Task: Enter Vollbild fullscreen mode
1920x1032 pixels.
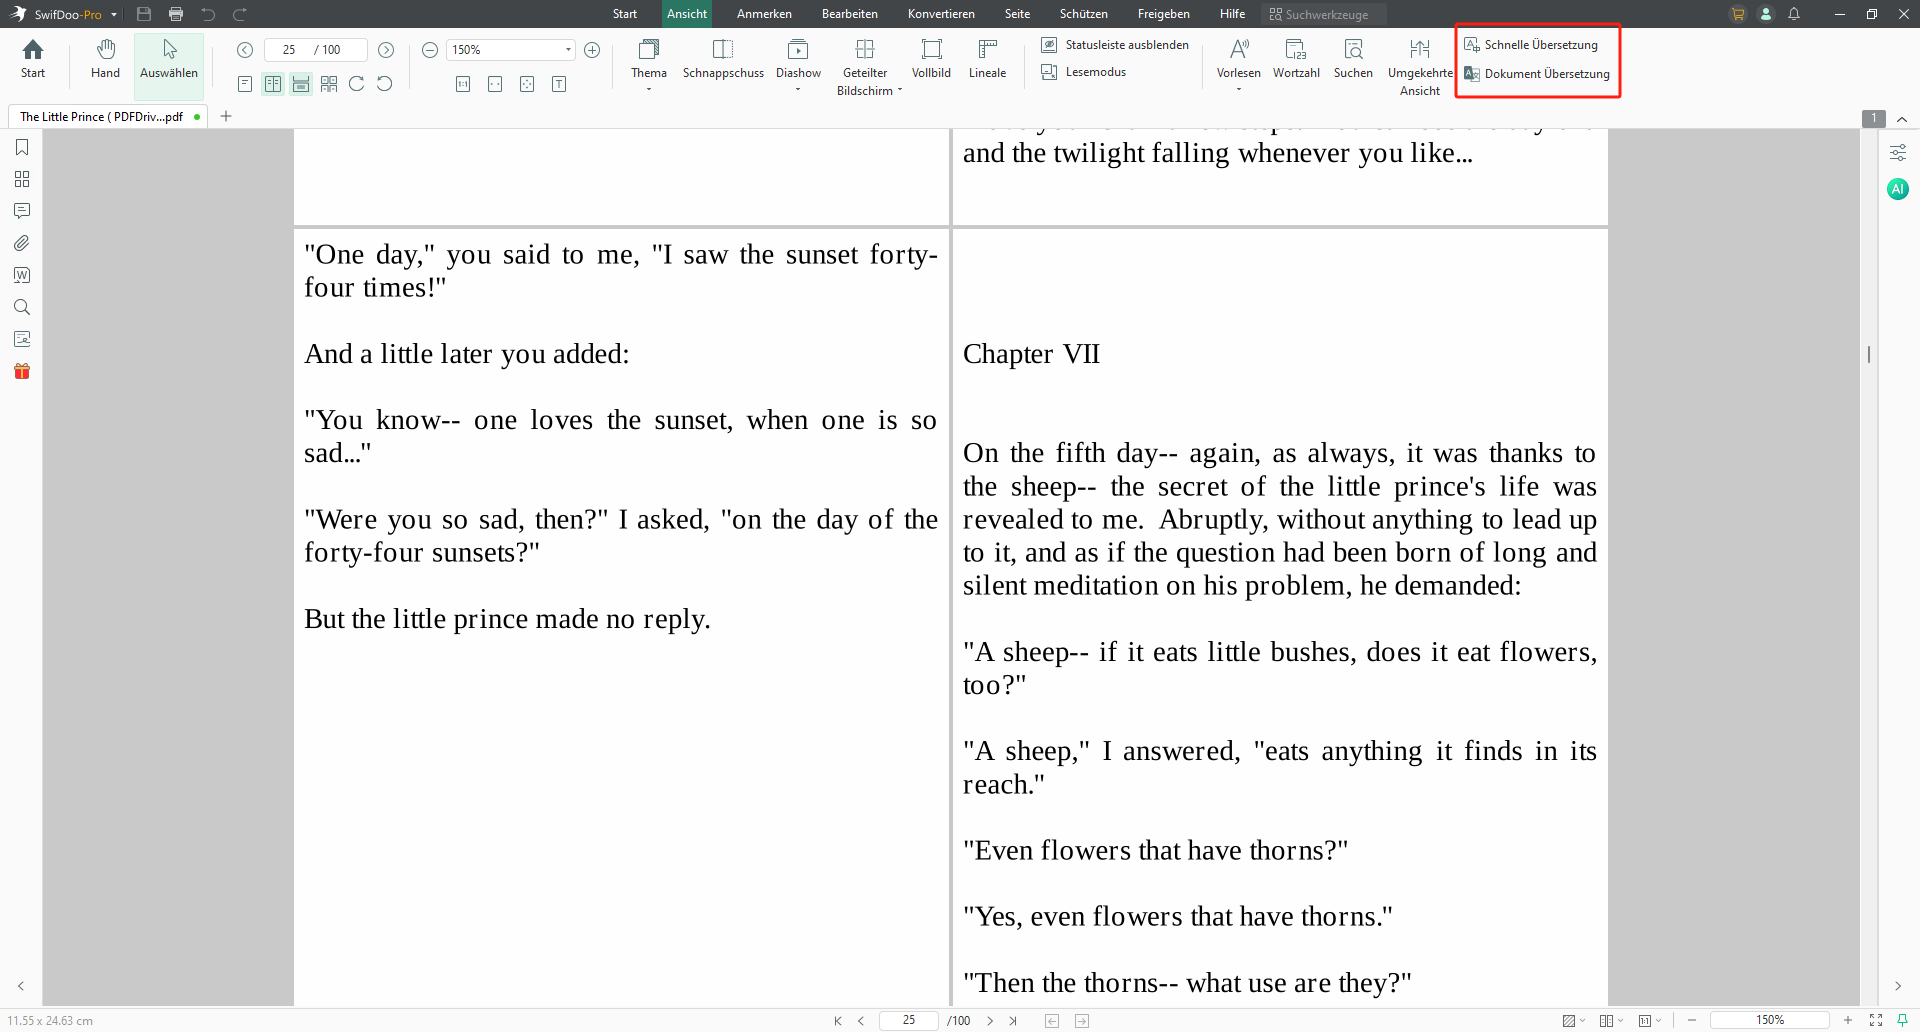Action: (x=931, y=59)
